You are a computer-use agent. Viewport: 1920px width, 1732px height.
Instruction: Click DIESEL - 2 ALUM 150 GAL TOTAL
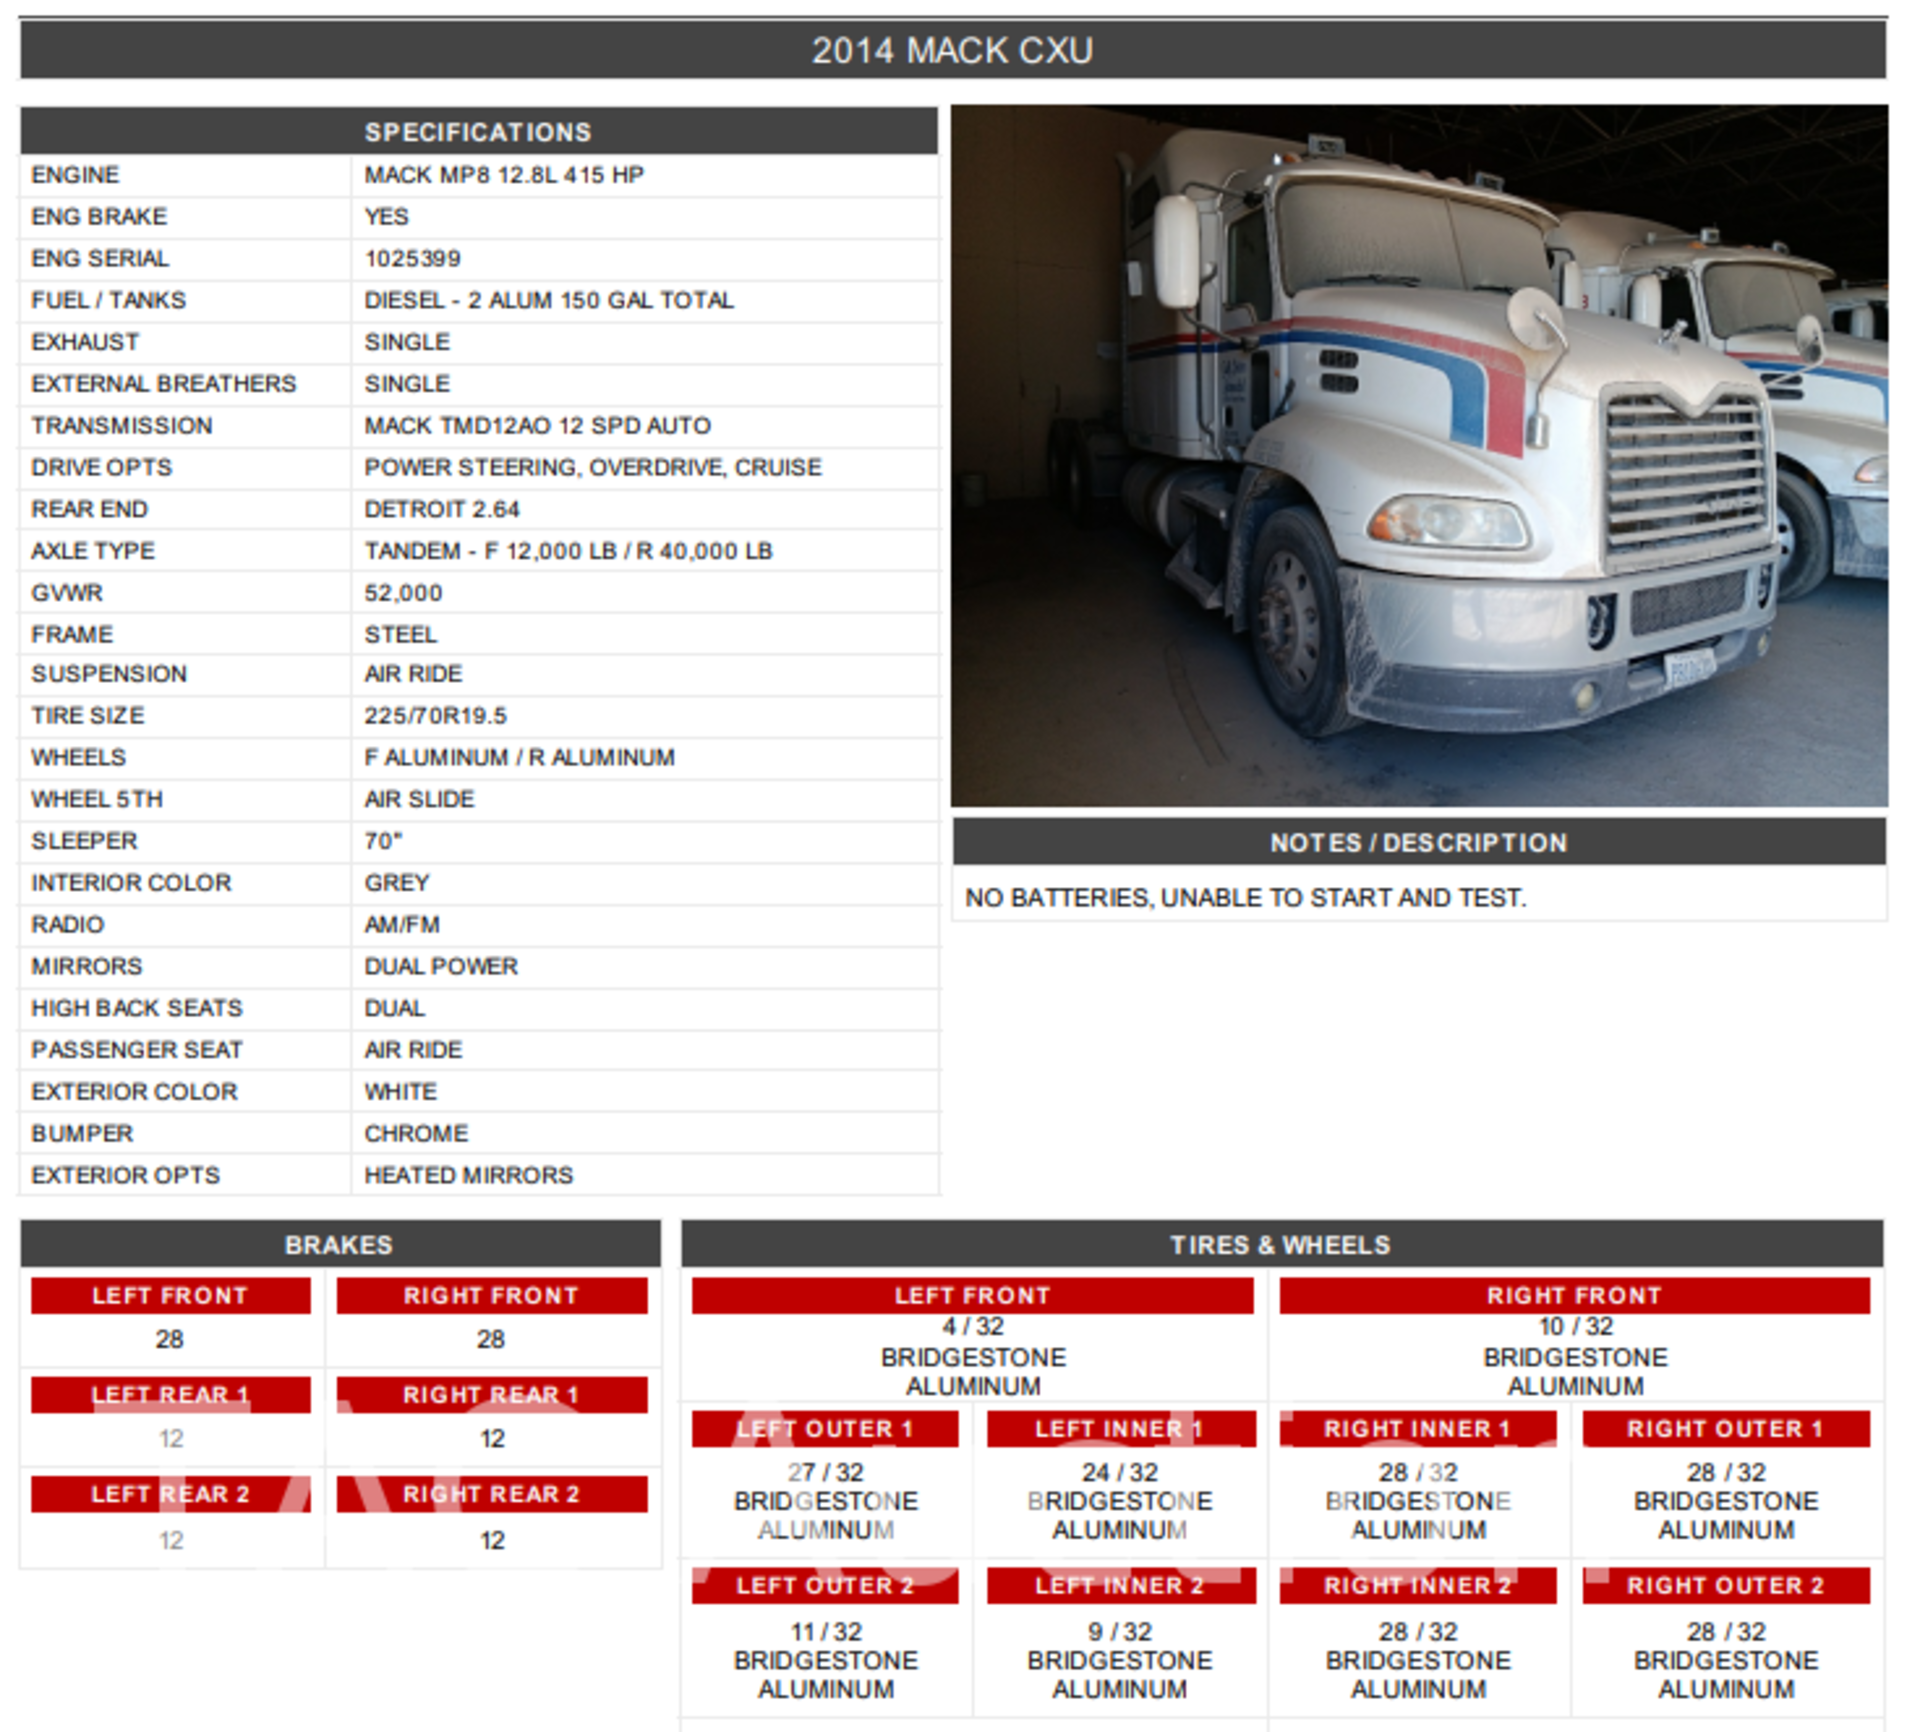point(549,300)
